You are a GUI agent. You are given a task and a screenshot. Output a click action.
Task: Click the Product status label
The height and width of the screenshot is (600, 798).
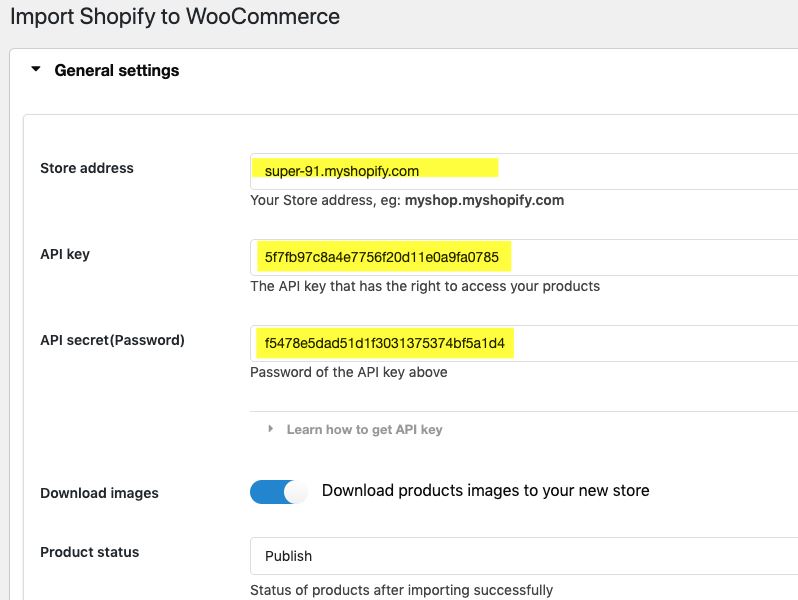[x=90, y=552]
